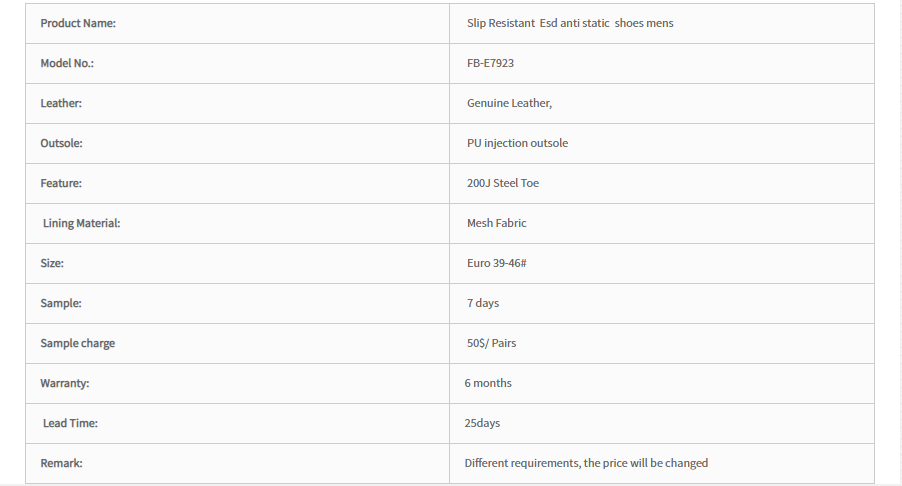902x486 pixels.
Task: Click the 6 months warranty value
Action: coord(488,383)
